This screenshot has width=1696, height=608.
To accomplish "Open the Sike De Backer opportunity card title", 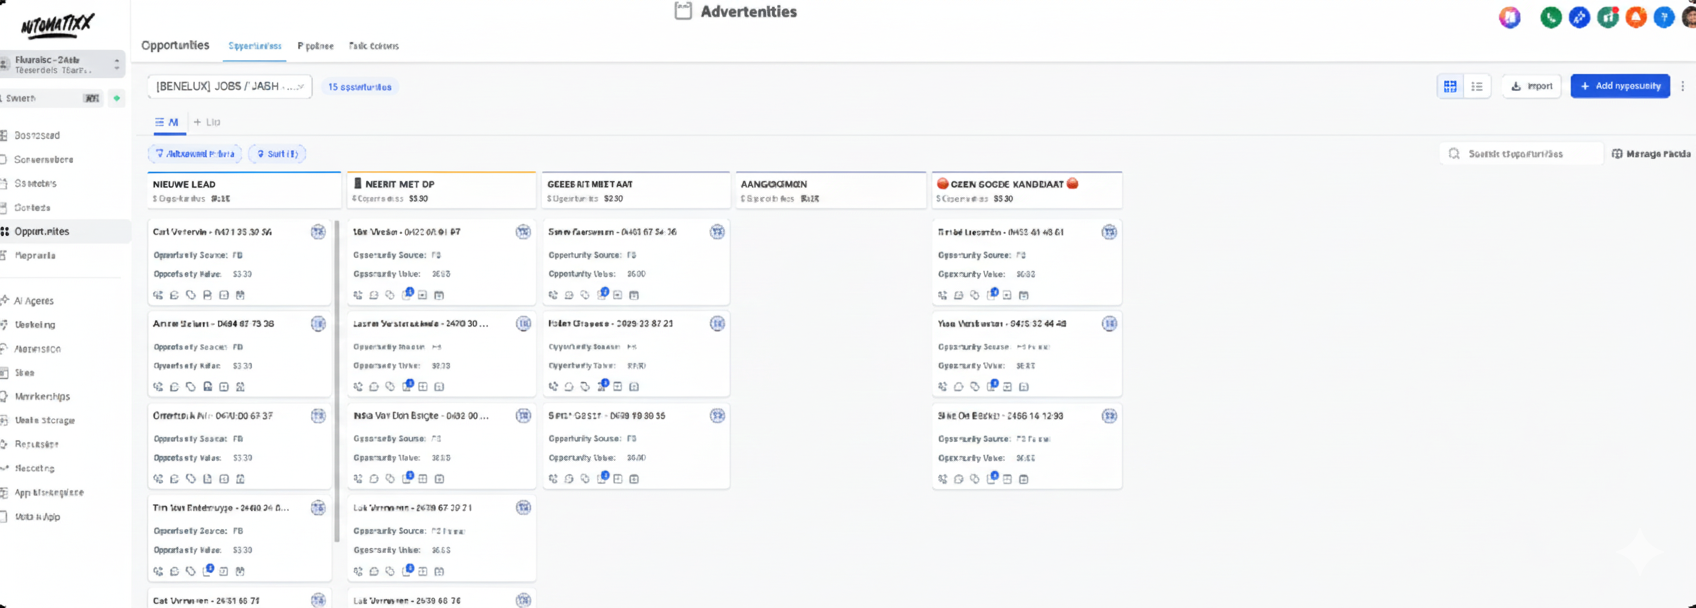I will coord(1000,416).
